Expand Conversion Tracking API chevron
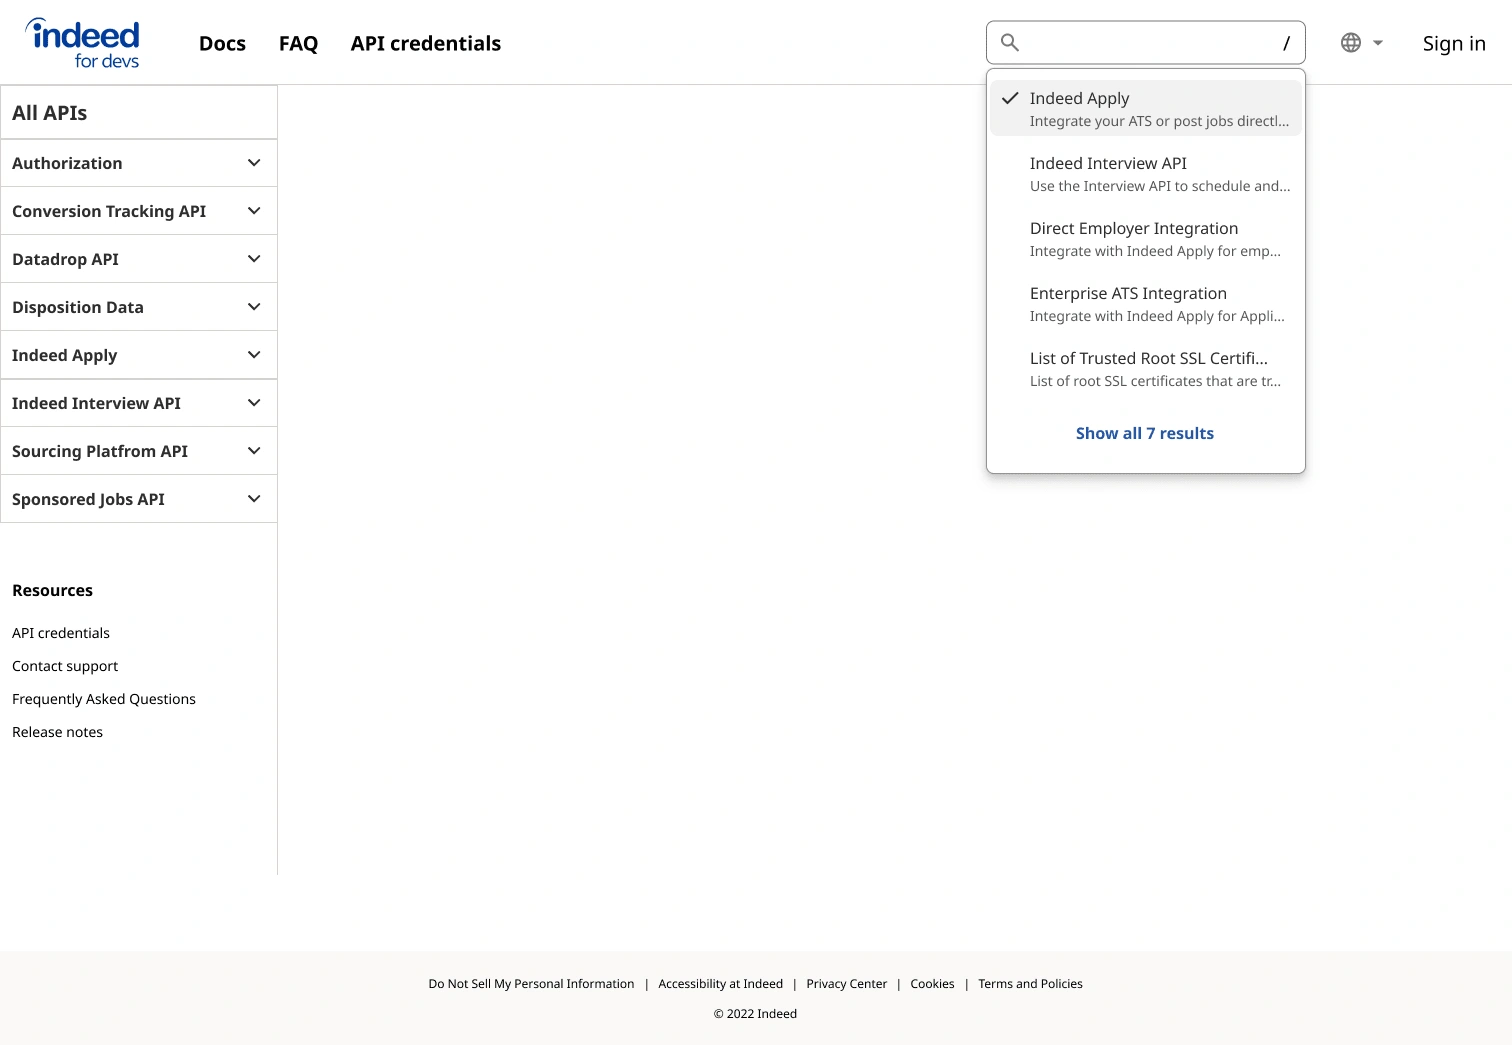Image resolution: width=1512 pixels, height=1045 pixels. click(254, 211)
